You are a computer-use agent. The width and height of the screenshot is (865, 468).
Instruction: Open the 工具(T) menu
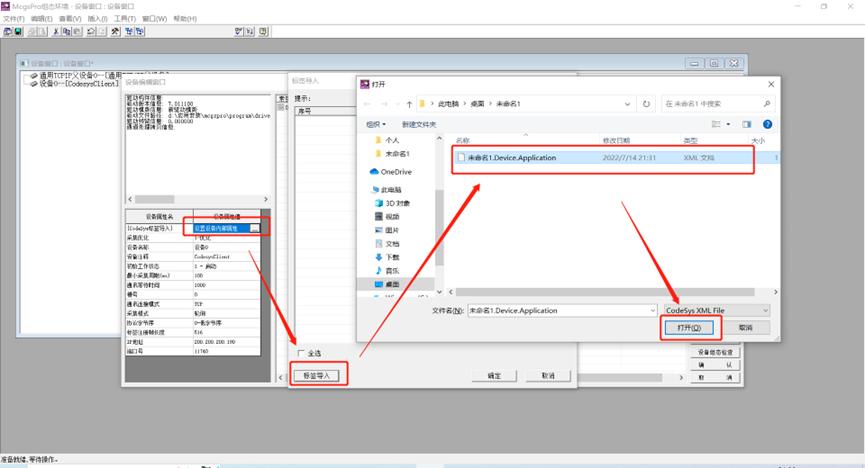pyautogui.click(x=125, y=19)
